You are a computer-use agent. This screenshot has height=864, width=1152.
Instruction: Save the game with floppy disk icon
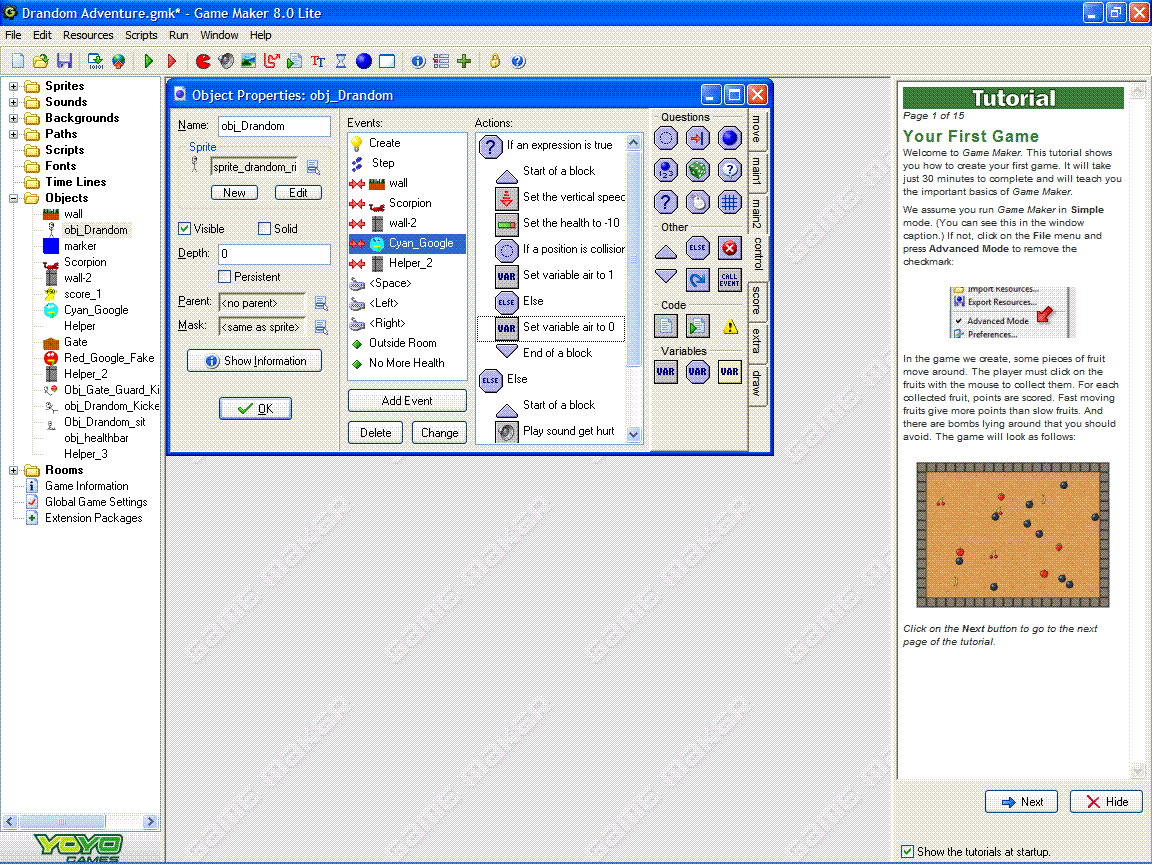point(64,61)
